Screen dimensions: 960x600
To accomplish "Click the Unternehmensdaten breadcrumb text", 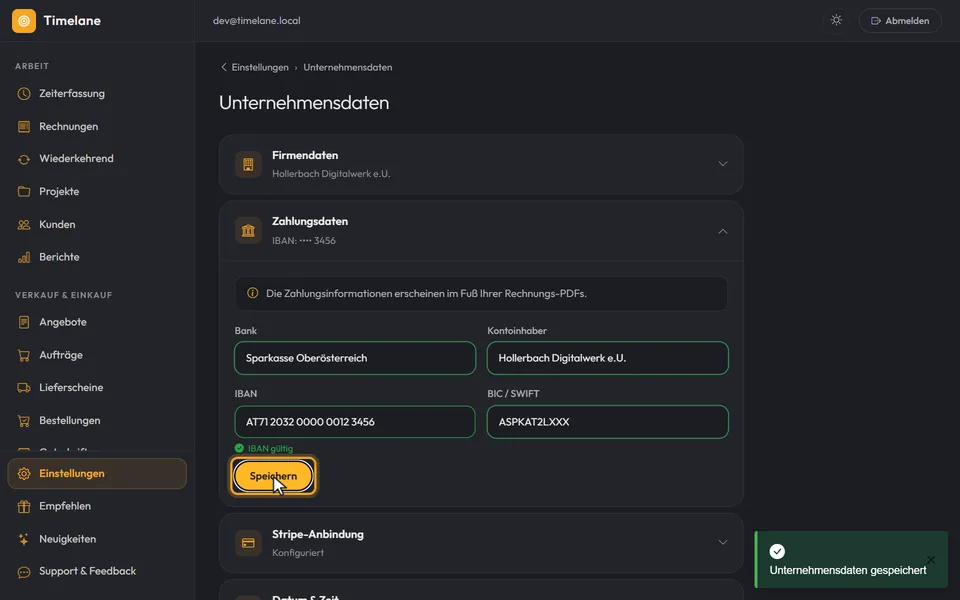I will pyautogui.click(x=348, y=67).
